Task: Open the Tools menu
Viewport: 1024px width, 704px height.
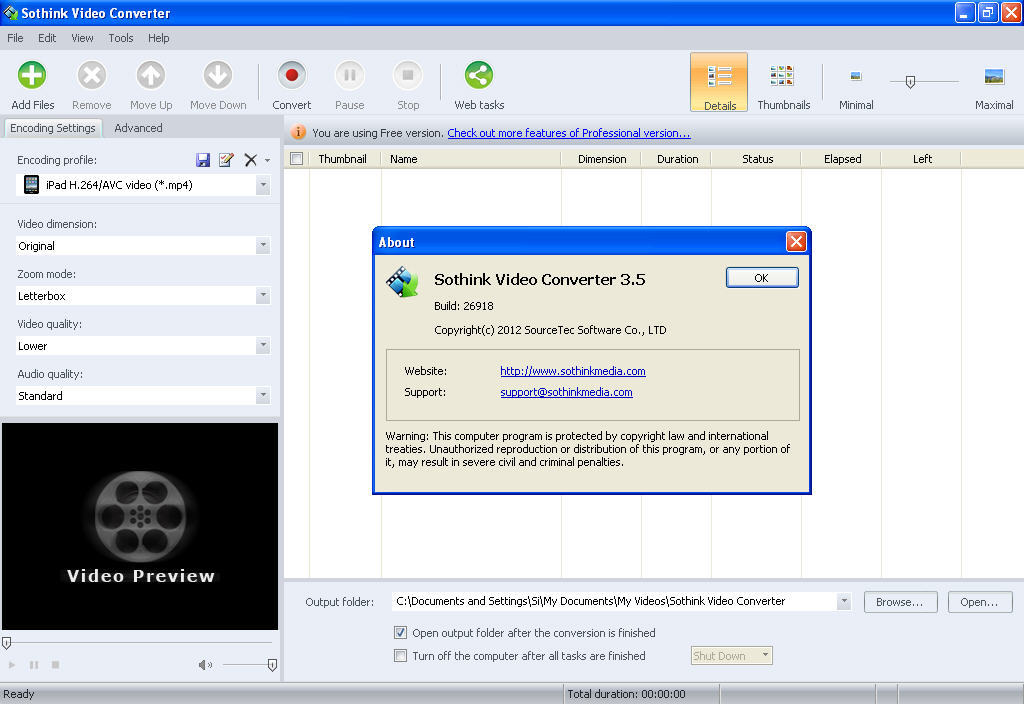Action: (121, 38)
